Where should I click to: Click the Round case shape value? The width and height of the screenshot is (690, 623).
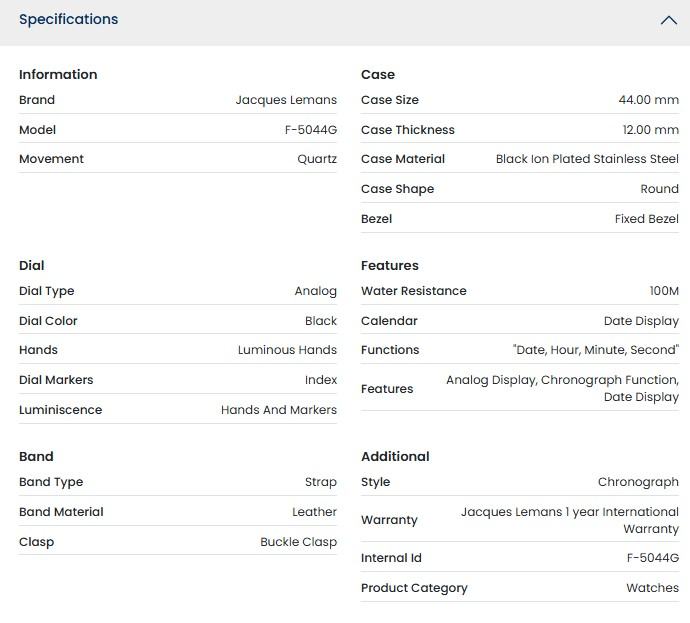point(659,189)
